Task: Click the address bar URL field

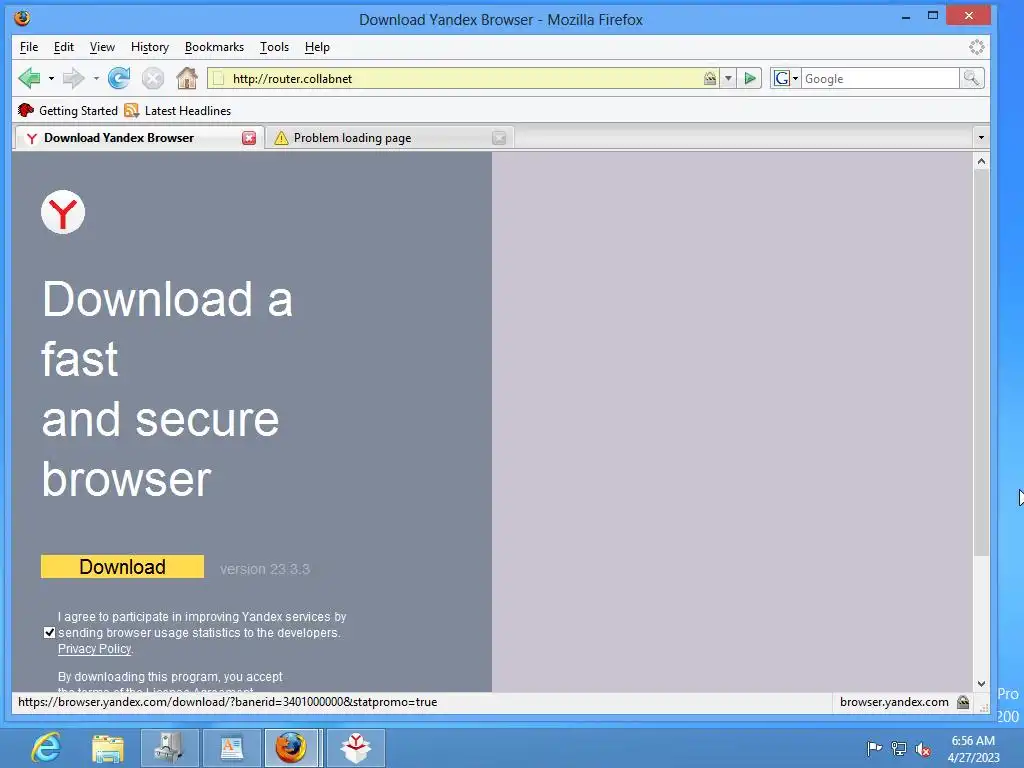Action: tap(464, 79)
